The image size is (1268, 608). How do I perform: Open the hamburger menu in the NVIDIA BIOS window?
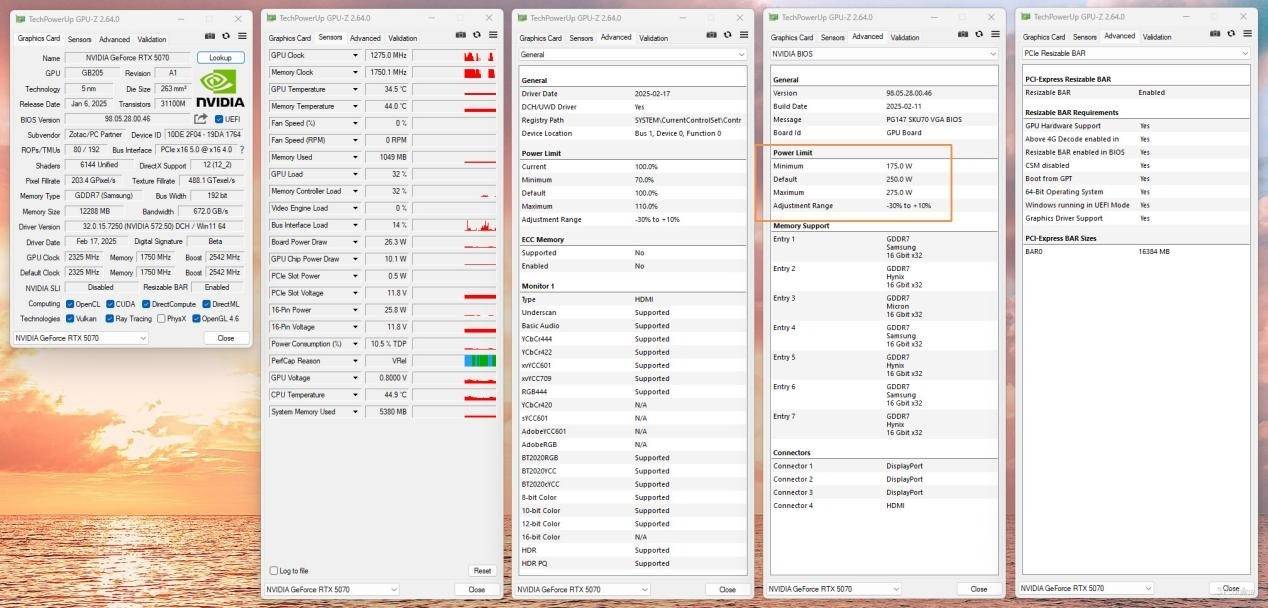(995, 34)
